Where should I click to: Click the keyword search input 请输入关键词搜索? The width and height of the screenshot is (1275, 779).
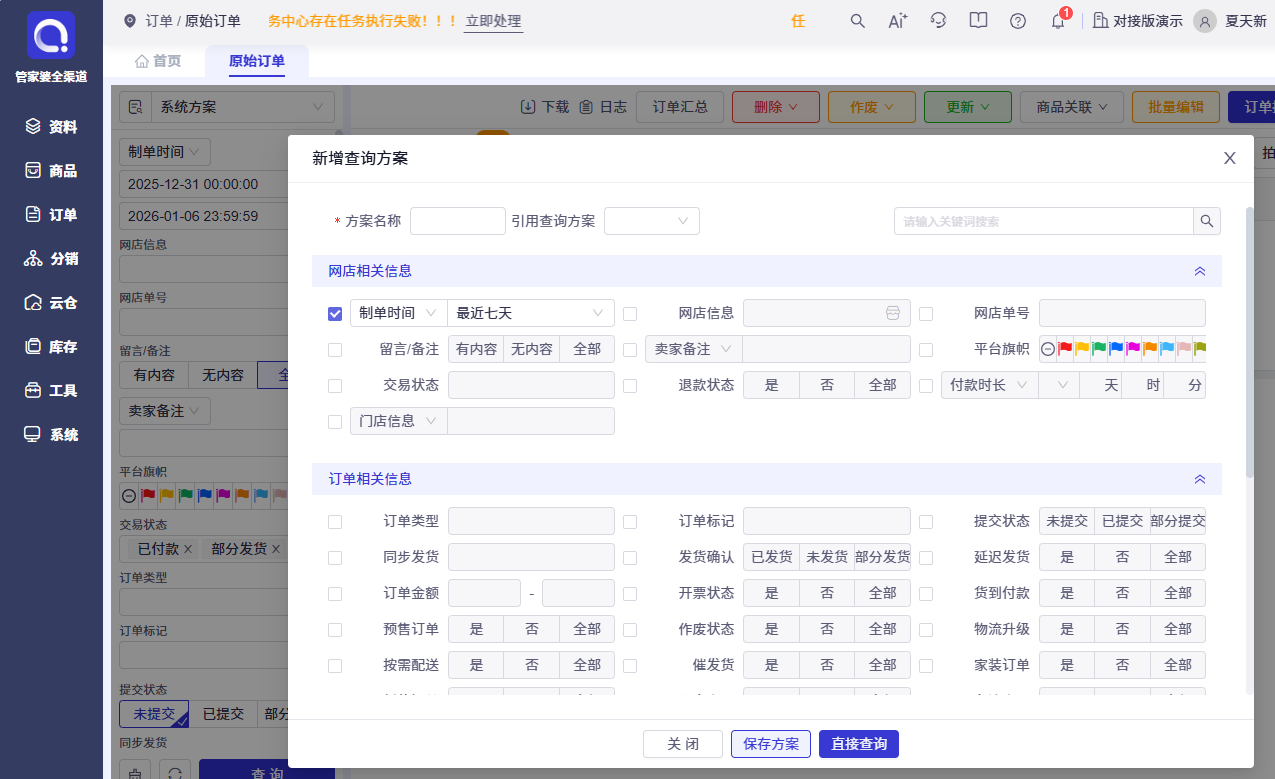point(1044,221)
